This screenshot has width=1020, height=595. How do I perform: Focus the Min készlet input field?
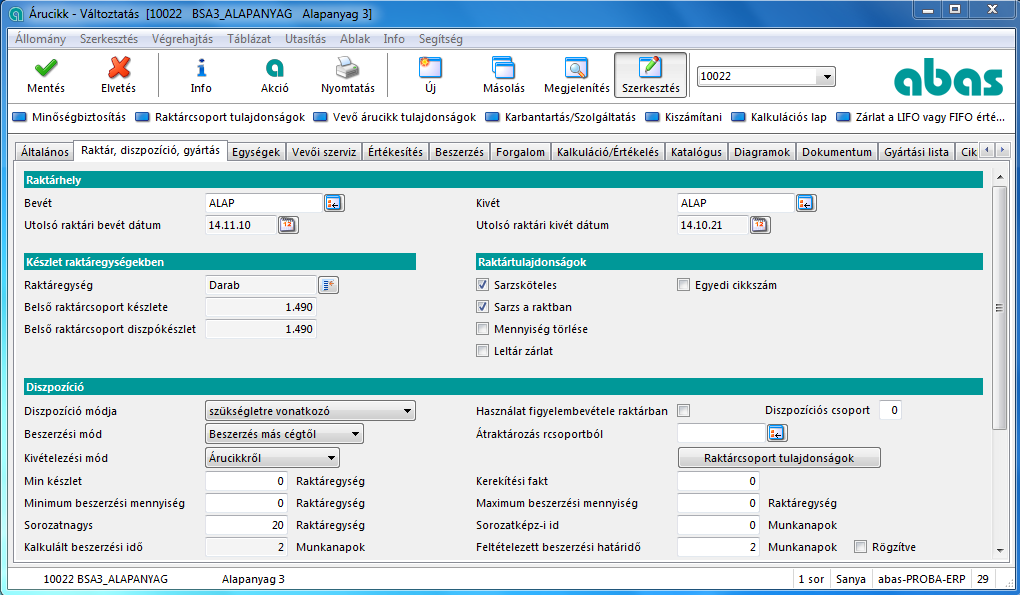[246, 481]
